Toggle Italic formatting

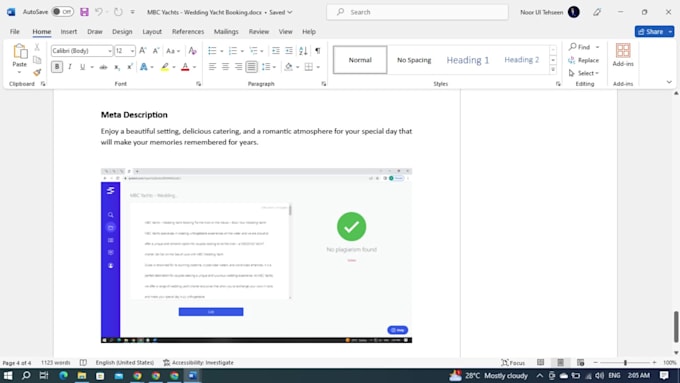(69, 67)
